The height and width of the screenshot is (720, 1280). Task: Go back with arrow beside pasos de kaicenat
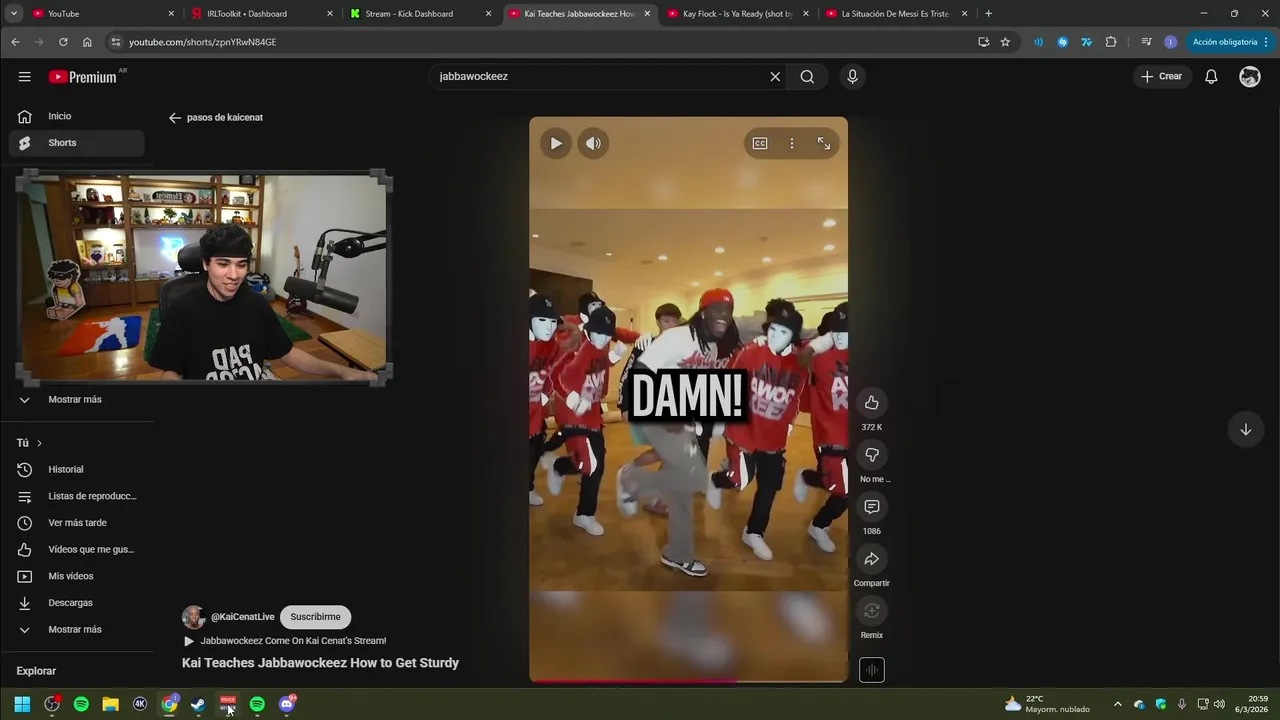175,117
